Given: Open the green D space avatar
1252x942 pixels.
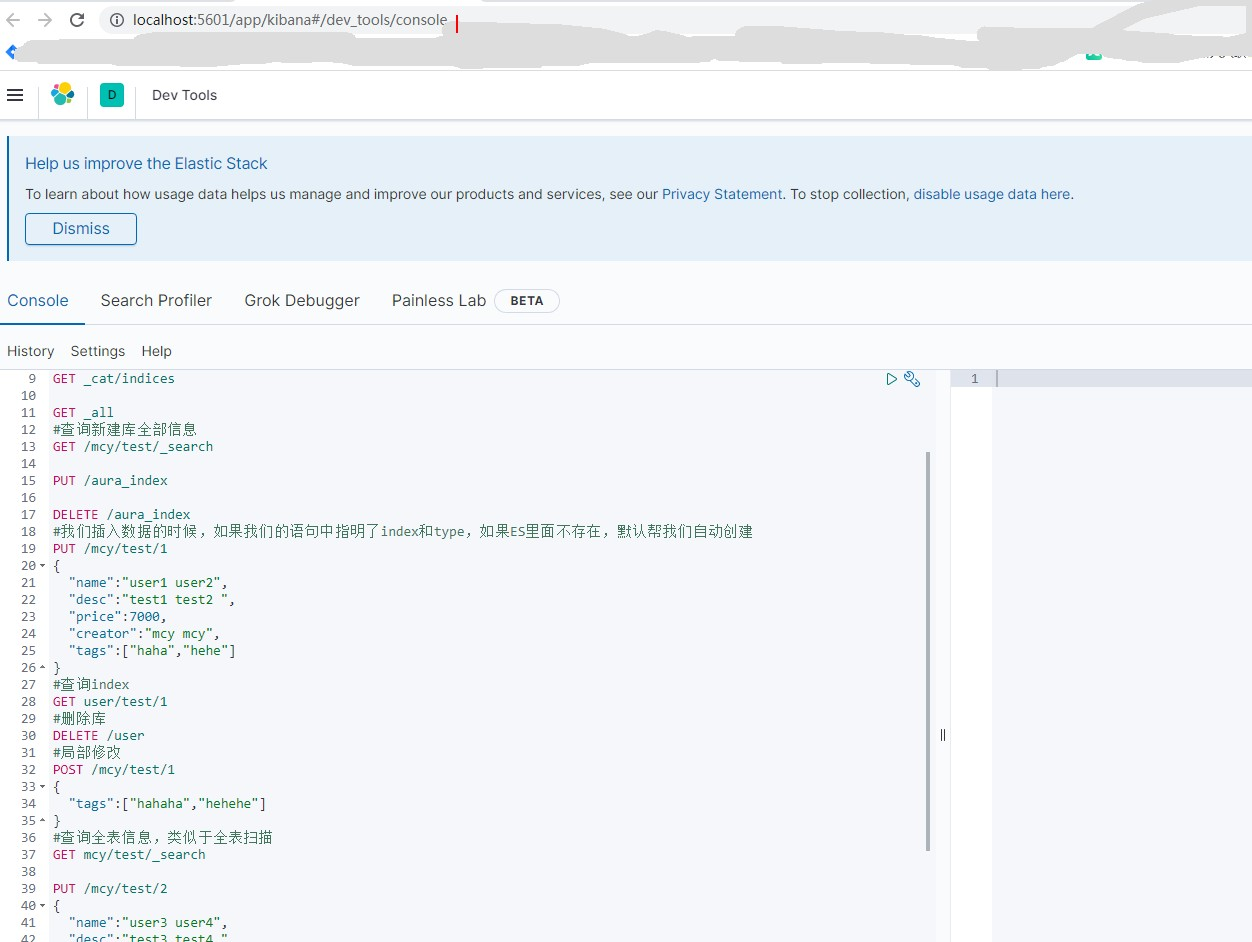Looking at the screenshot, I should [x=112, y=95].
